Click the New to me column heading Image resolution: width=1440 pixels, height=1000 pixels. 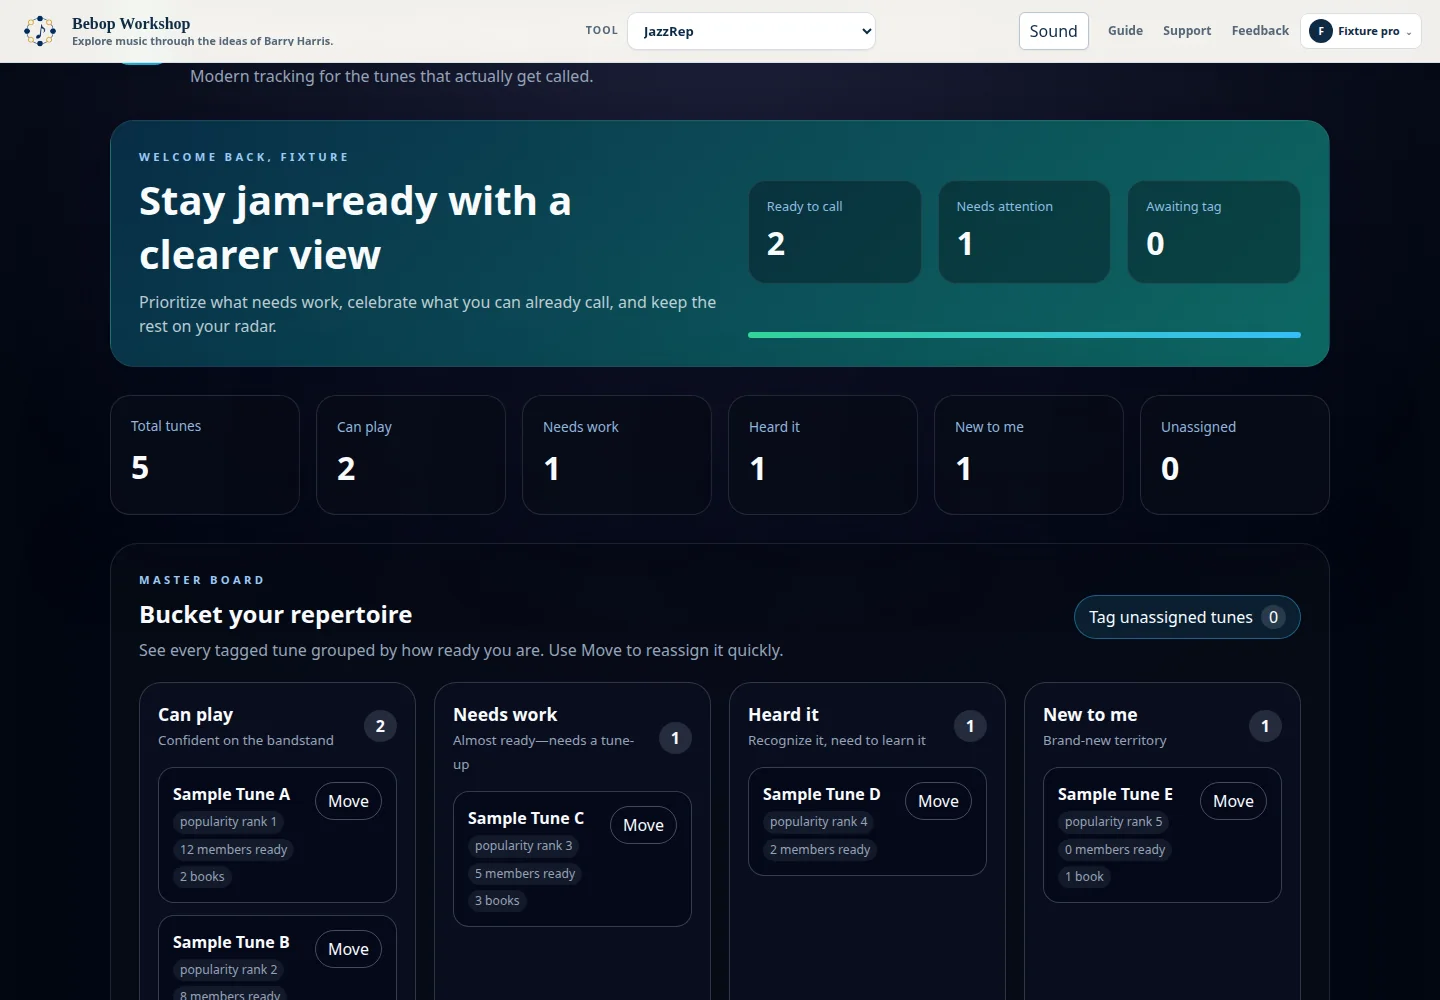[x=1090, y=715]
